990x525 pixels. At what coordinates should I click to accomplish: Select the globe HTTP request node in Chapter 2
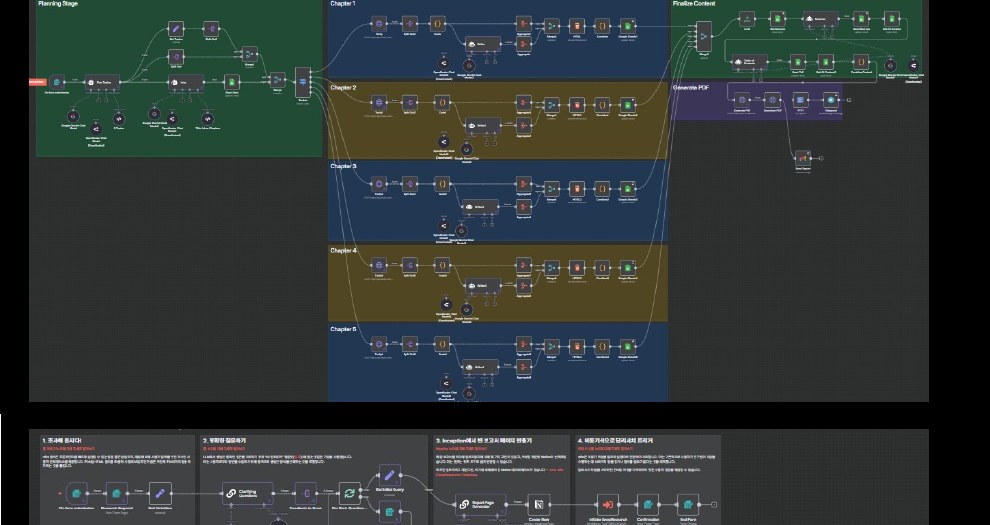tap(379, 103)
